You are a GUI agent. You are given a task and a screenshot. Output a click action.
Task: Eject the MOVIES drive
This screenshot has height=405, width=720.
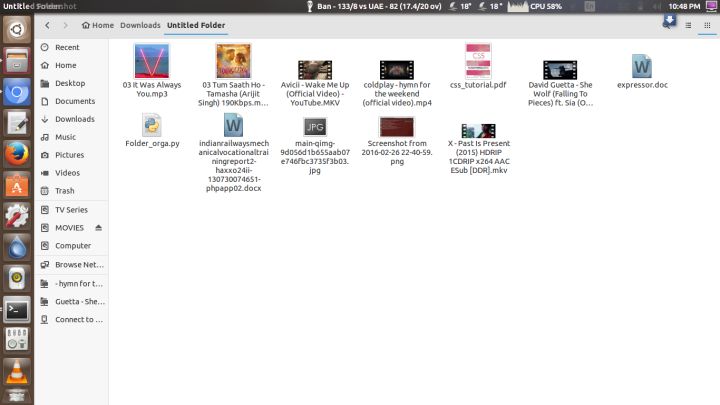click(99, 228)
